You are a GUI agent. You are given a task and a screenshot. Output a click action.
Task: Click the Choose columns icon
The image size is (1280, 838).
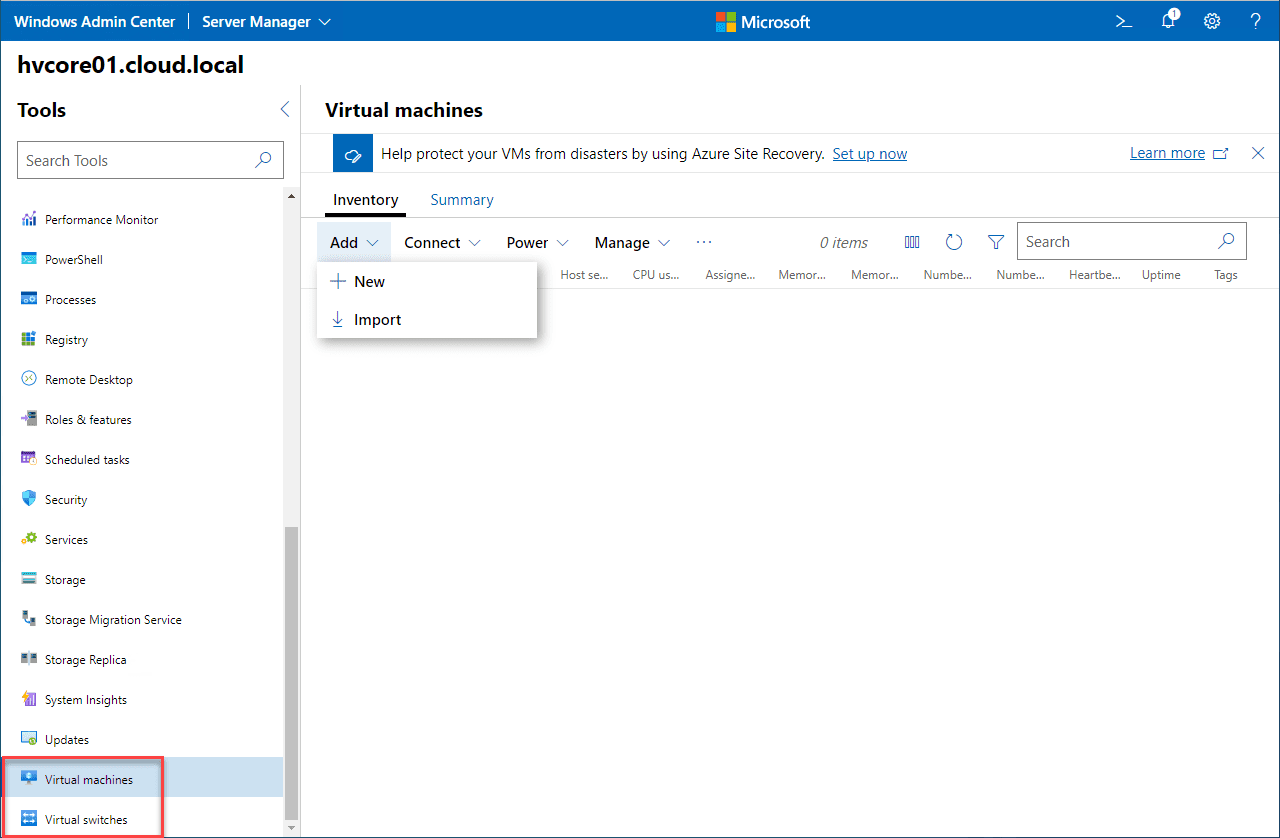[x=912, y=242]
